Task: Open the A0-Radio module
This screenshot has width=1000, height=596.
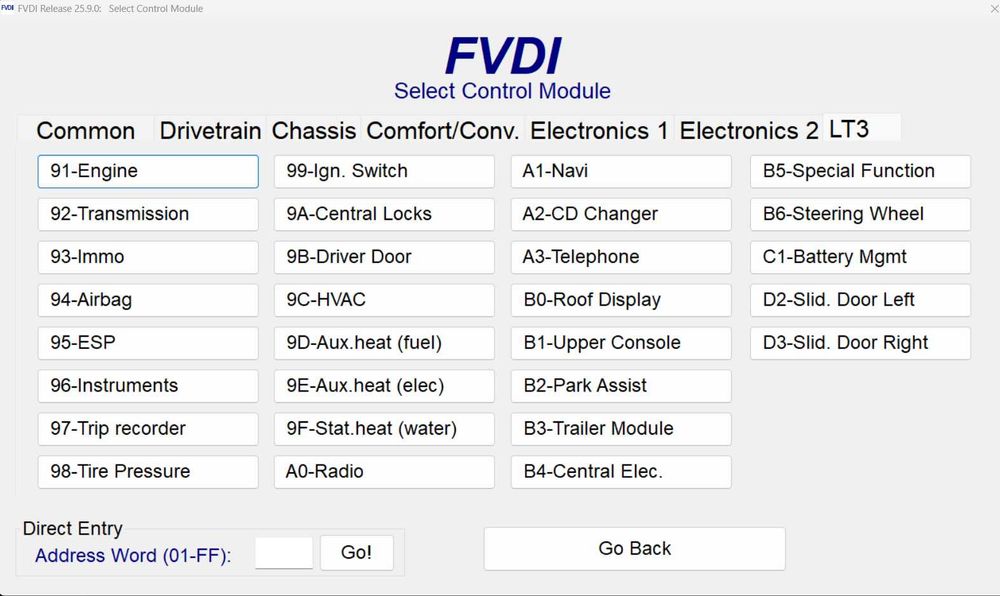Action: (x=384, y=472)
